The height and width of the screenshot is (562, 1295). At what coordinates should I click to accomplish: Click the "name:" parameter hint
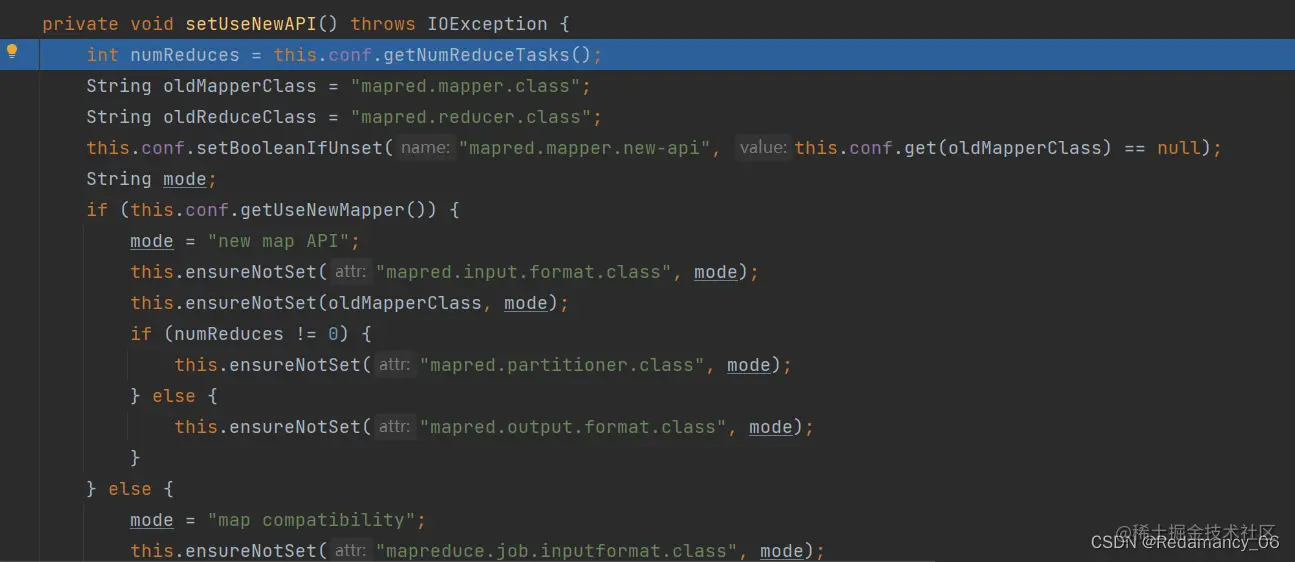pos(425,148)
